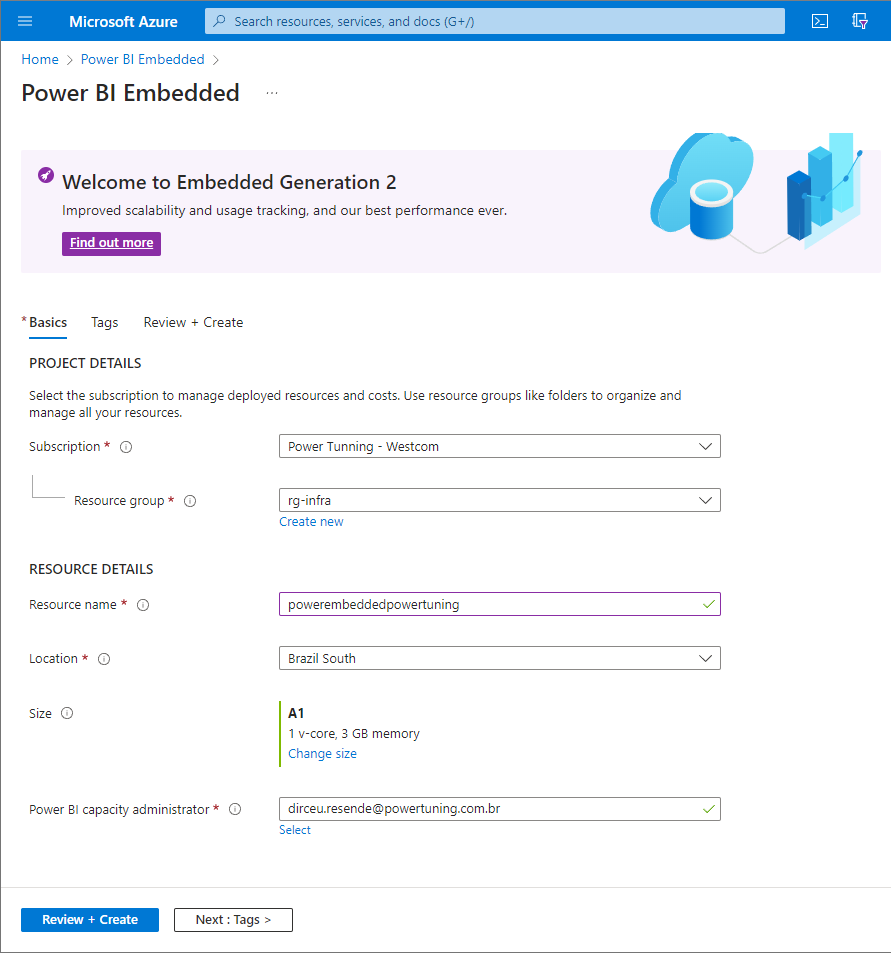Click the info icon beside Size

[67, 714]
